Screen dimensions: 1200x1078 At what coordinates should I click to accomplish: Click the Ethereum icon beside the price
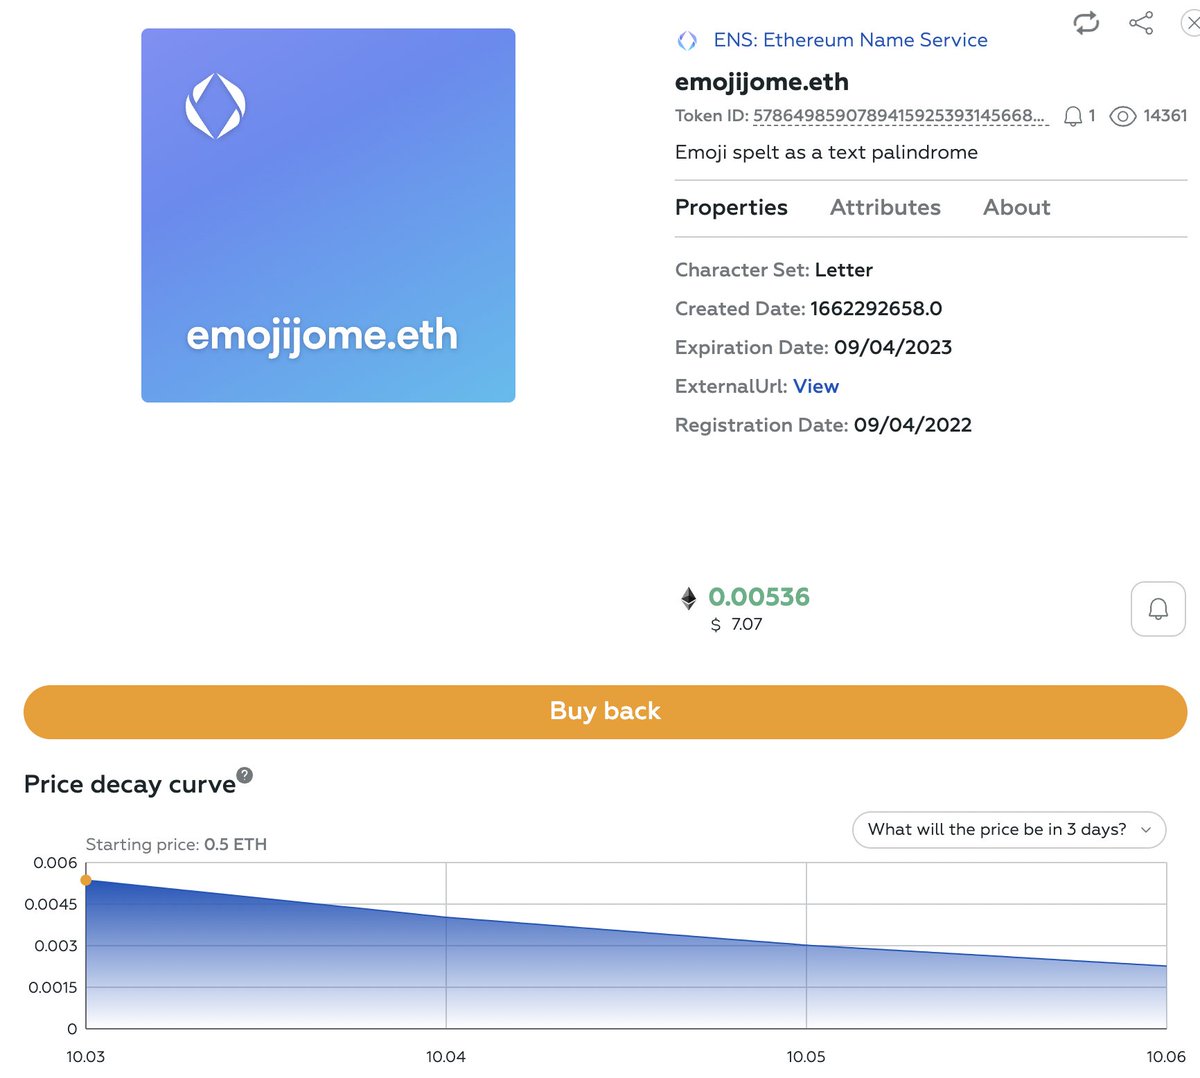click(x=688, y=598)
